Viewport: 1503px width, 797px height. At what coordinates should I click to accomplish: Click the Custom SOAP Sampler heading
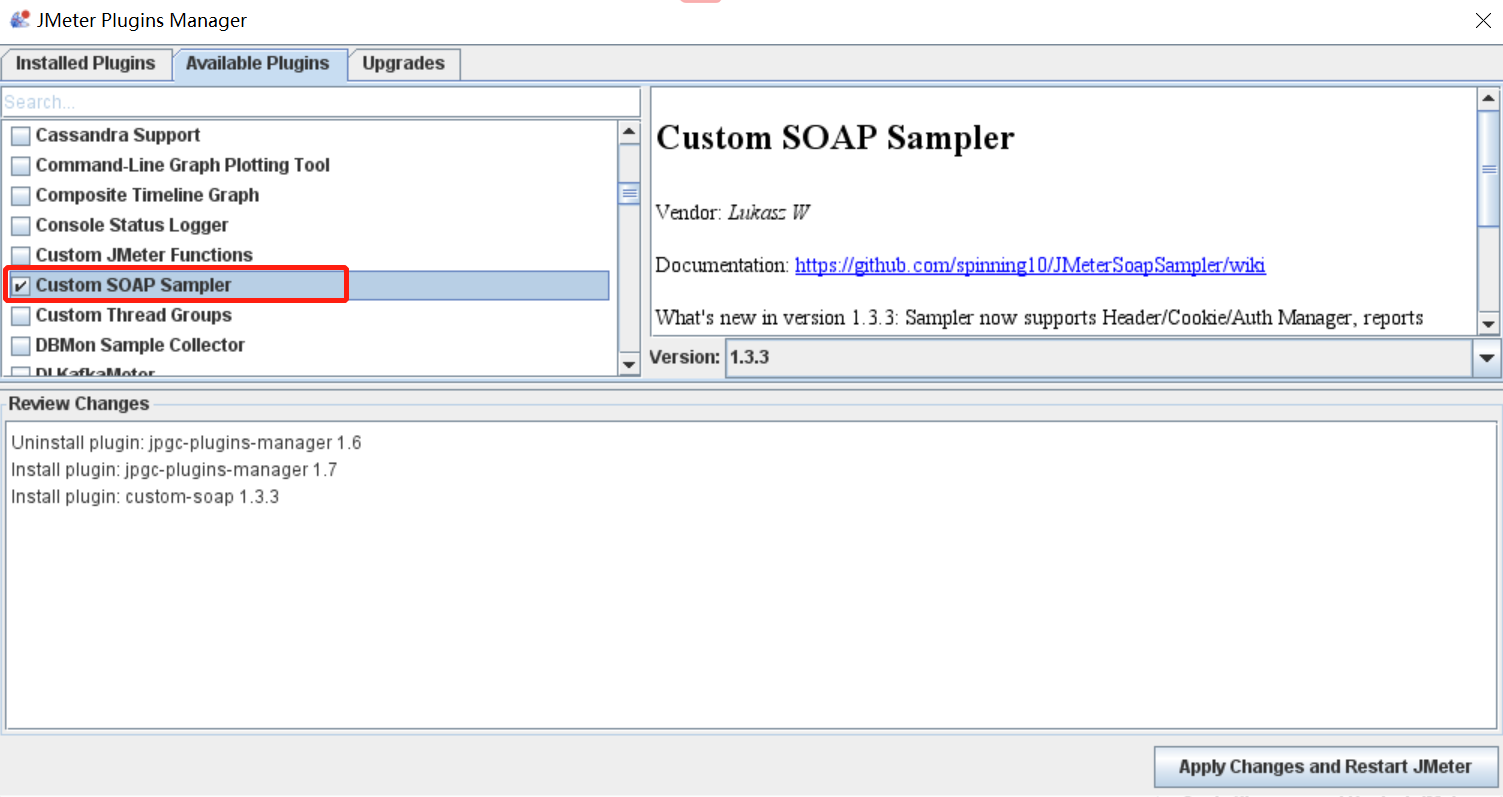click(835, 138)
